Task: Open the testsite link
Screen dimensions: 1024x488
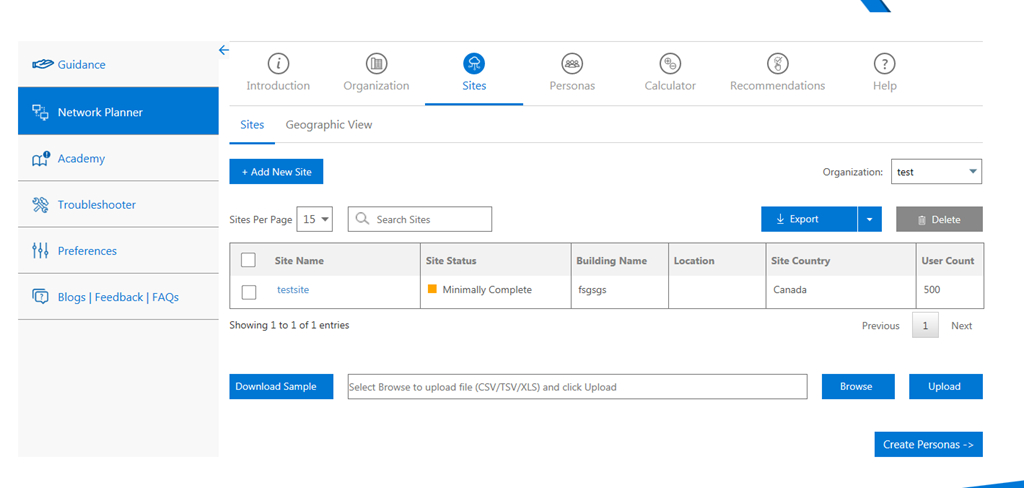Action: coord(293,290)
